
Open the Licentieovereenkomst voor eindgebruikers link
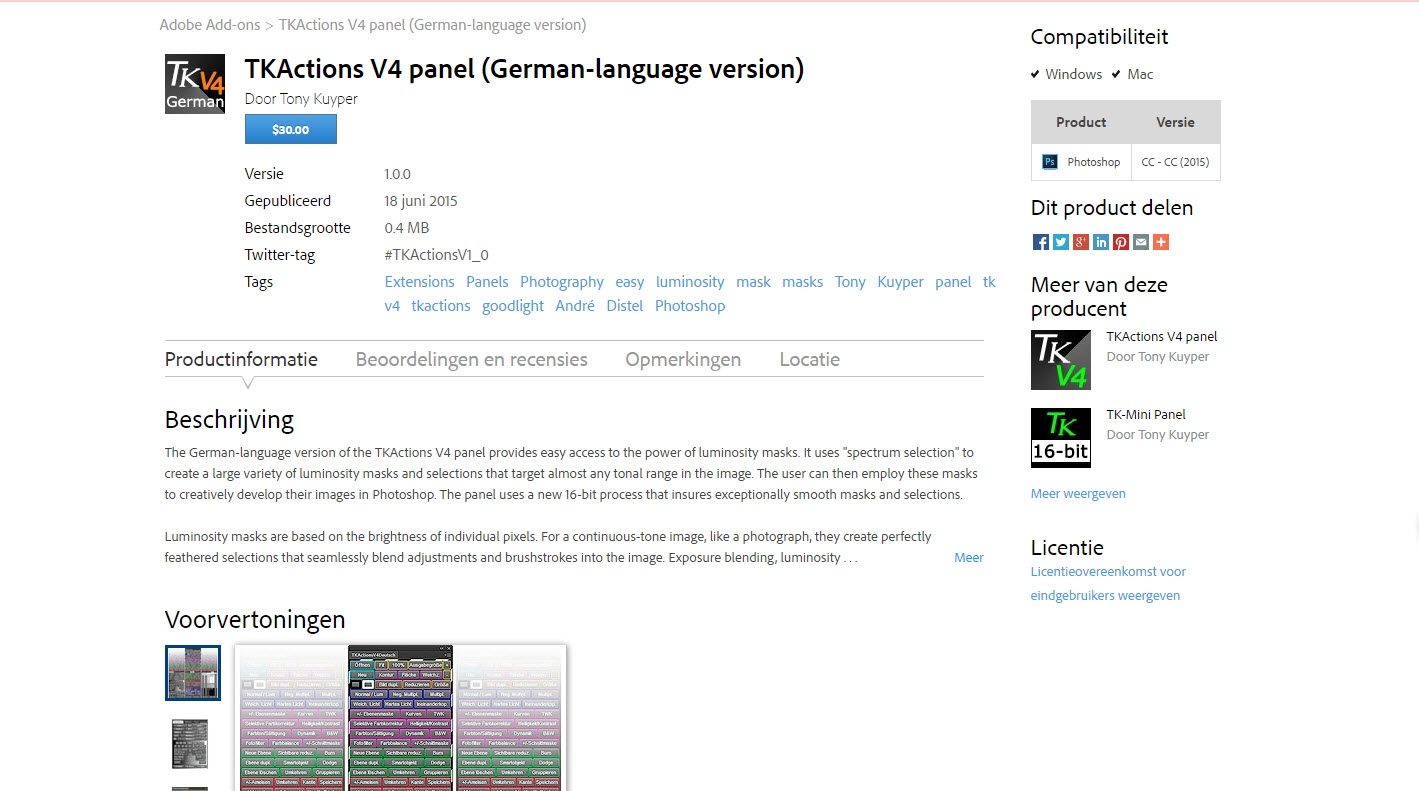click(1107, 584)
